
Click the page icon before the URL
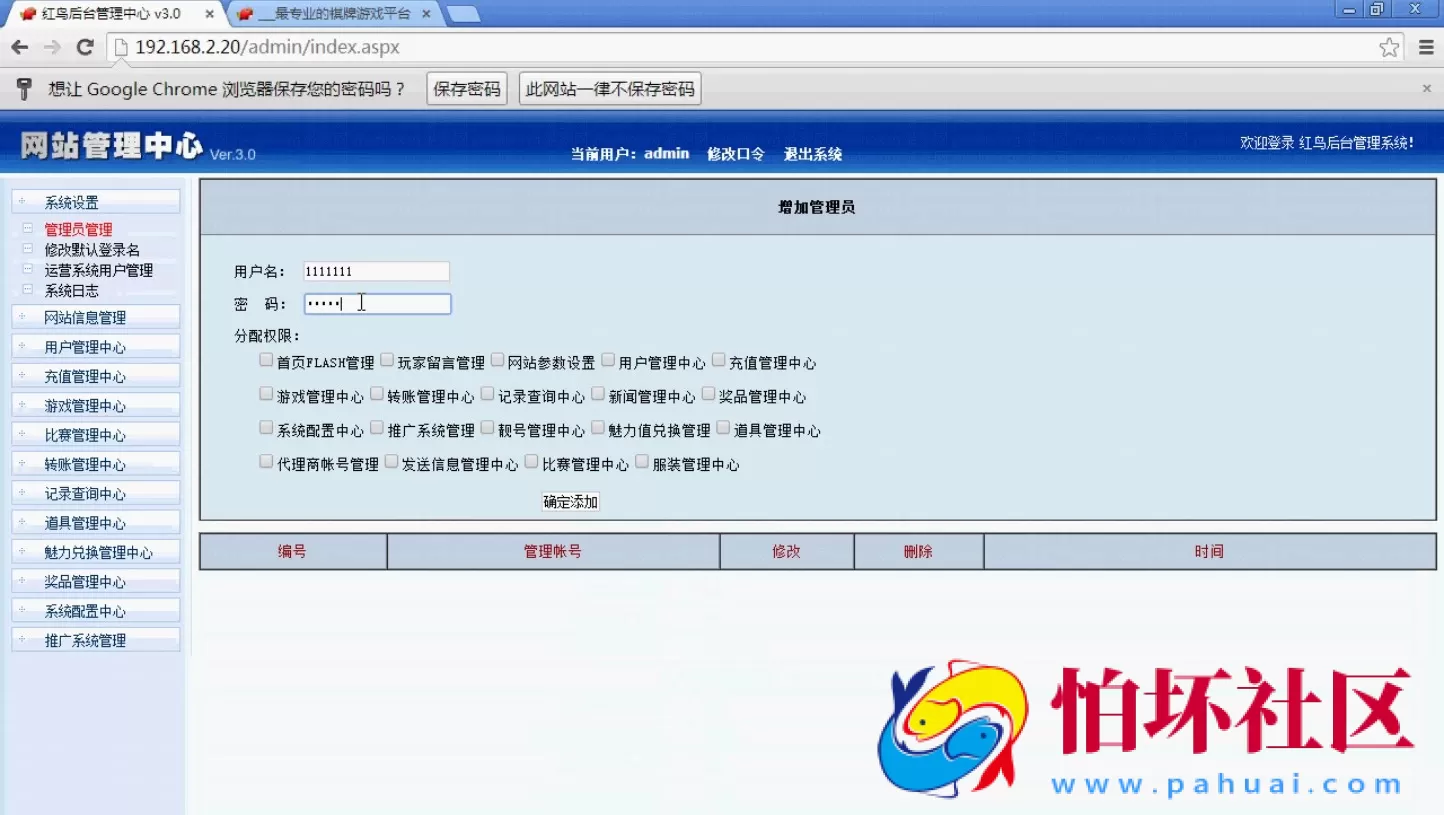[x=120, y=46]
